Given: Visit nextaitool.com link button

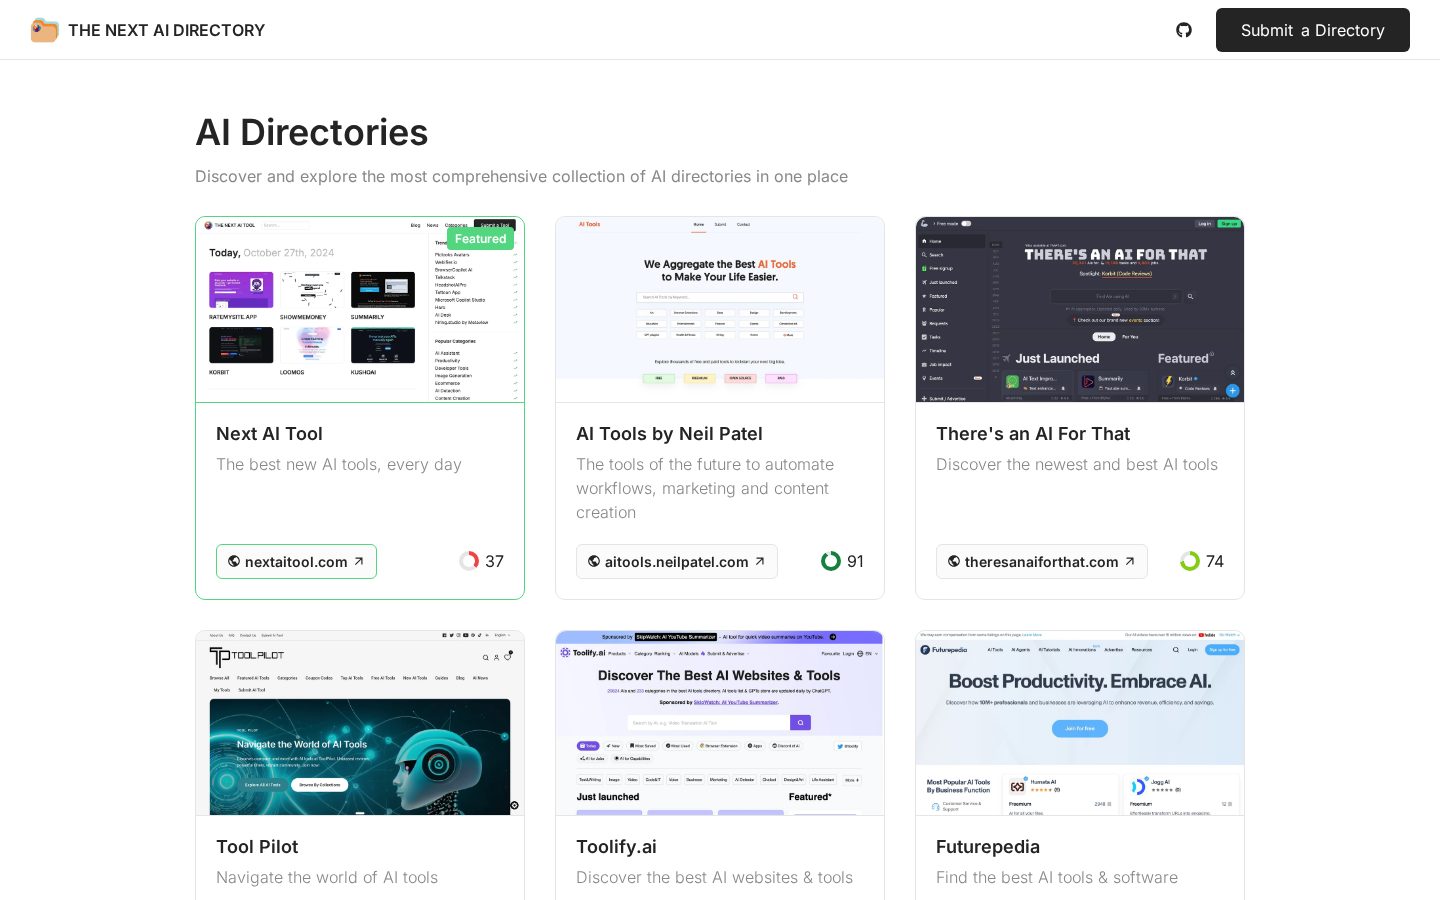Looking at the screenshot, I should click(296, 562).
